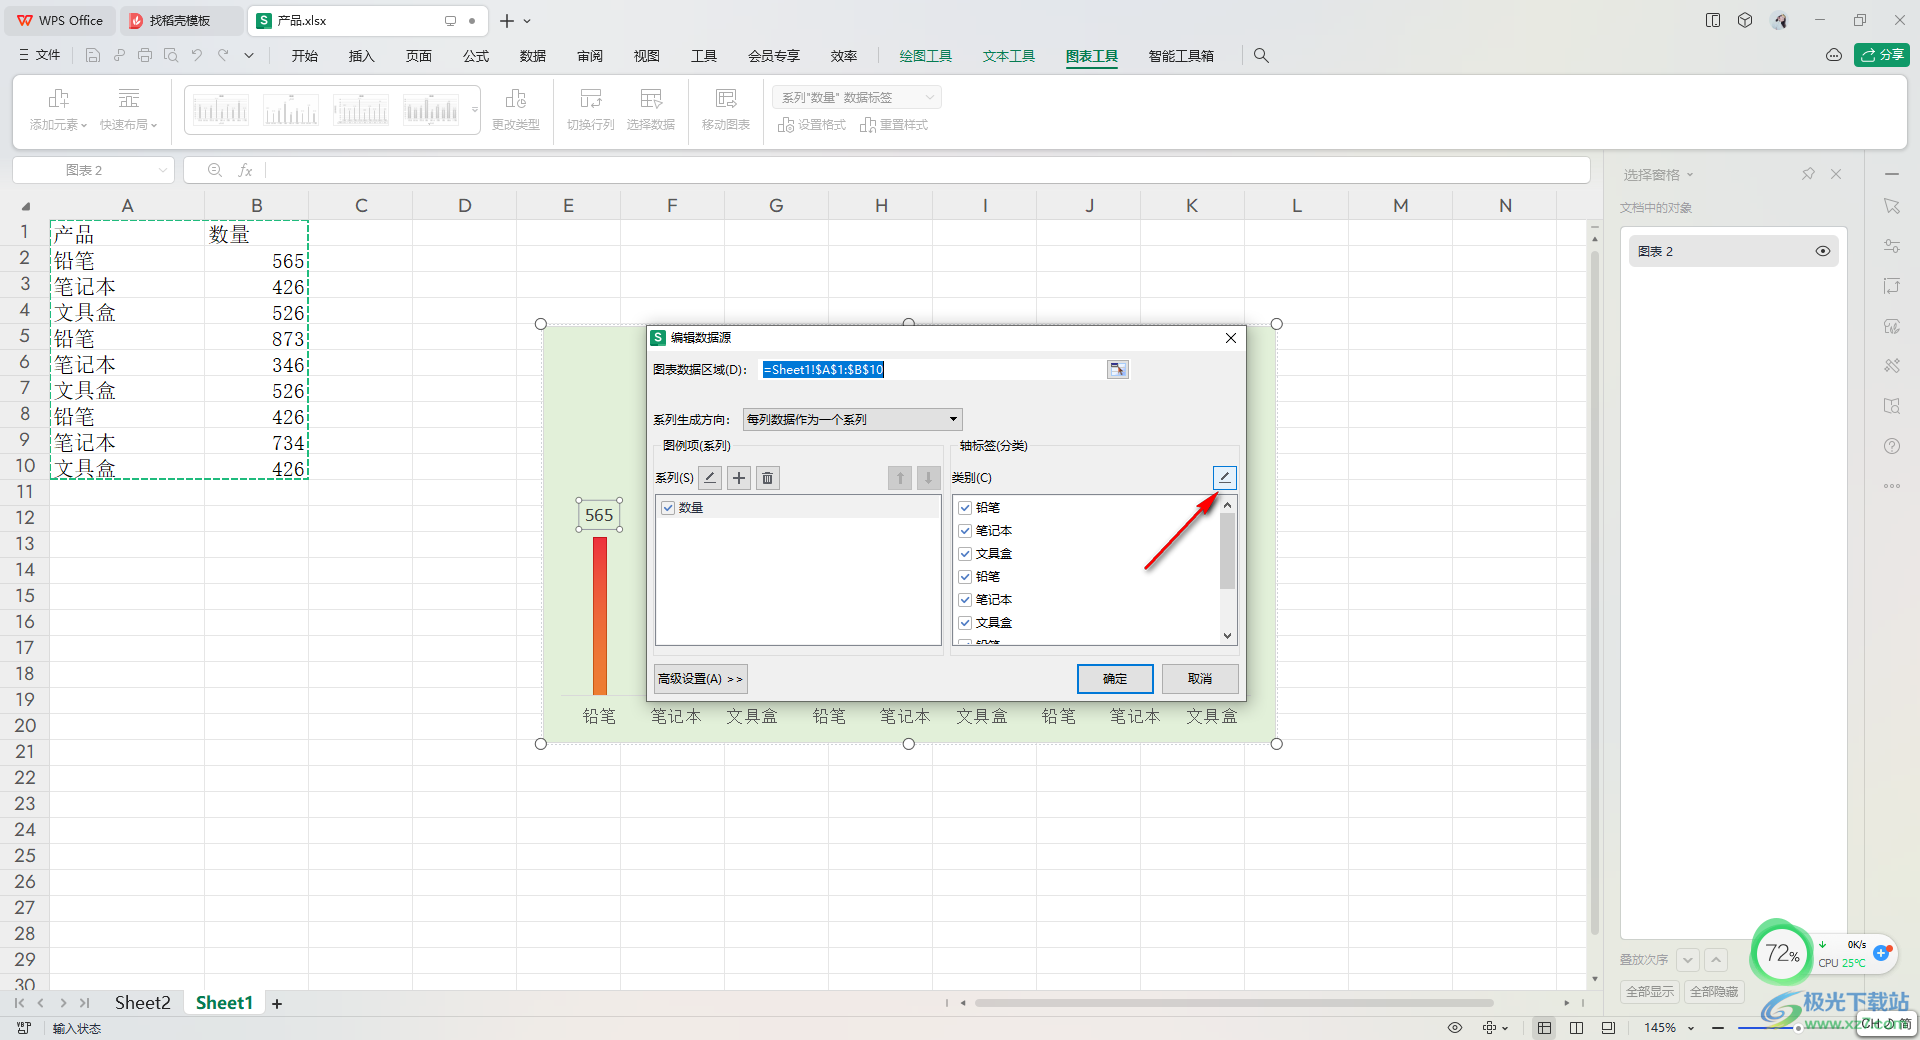Toggle eye protection mode in status bar
Viewport: 1920px width, 1040px height.
pyautogui.click(x=1455, y=1028)
